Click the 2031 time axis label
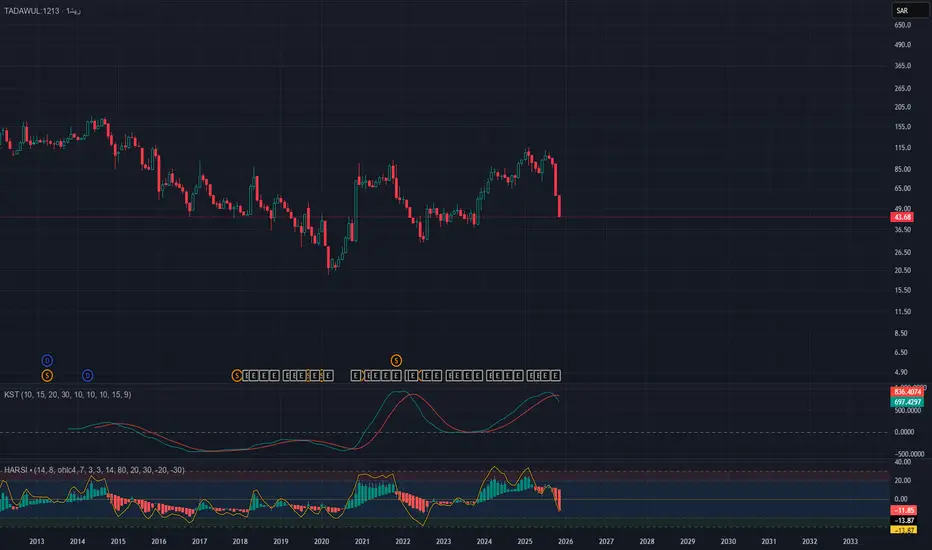932x550 pixels. (769, 541)
